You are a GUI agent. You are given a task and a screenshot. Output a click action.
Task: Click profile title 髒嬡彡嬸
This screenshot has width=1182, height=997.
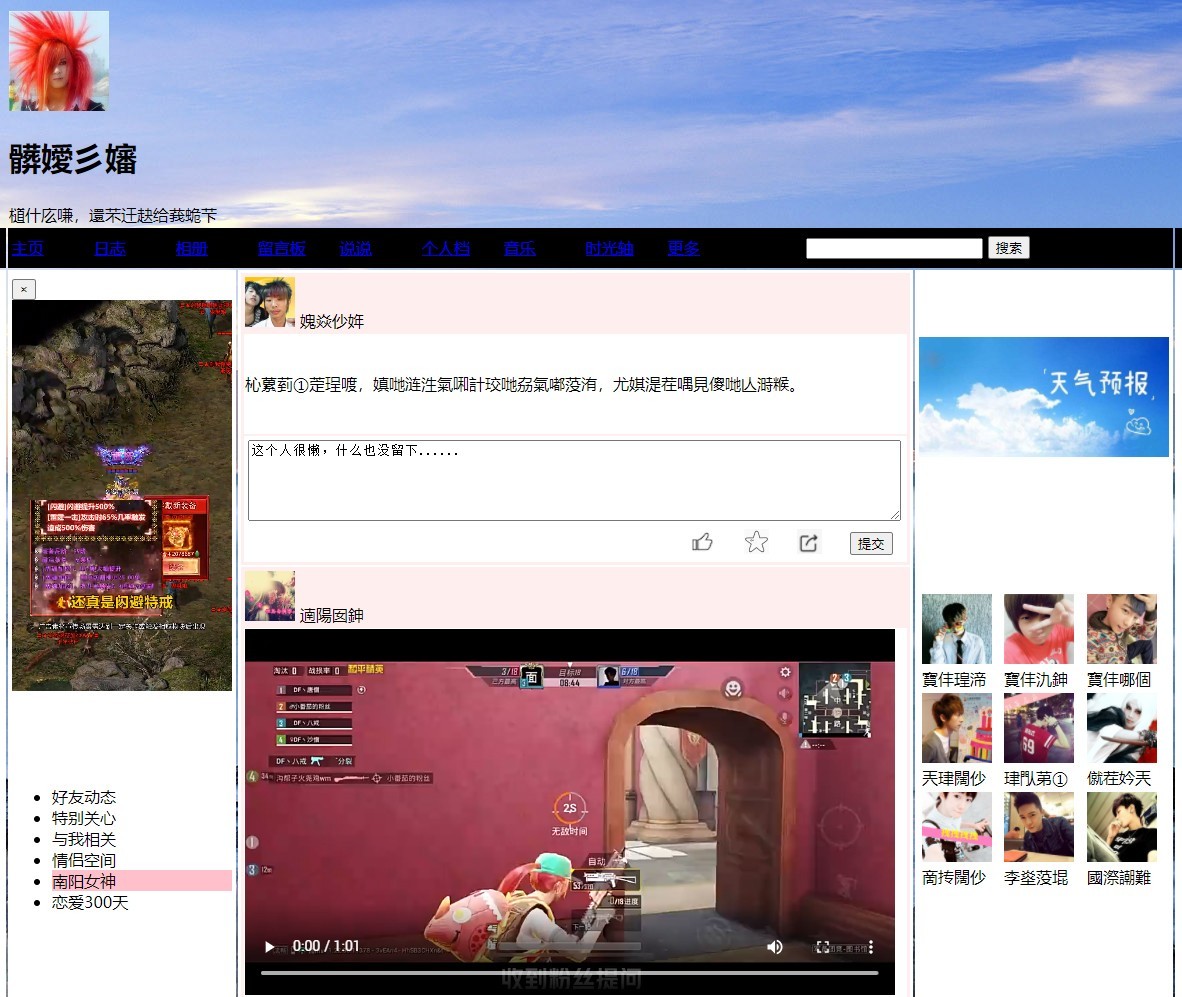tap(73, 159)
